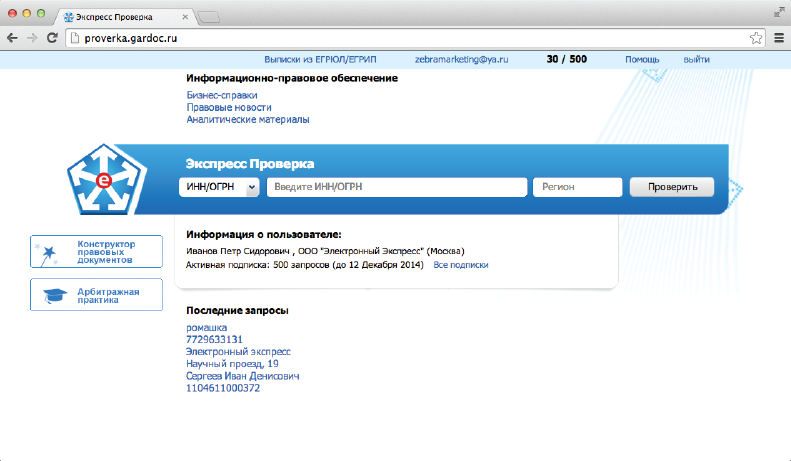Viewport: 791px width, 461px height.
Task: Open recent query ромашка
Action: pyautogui.click(x=206, y=327)
